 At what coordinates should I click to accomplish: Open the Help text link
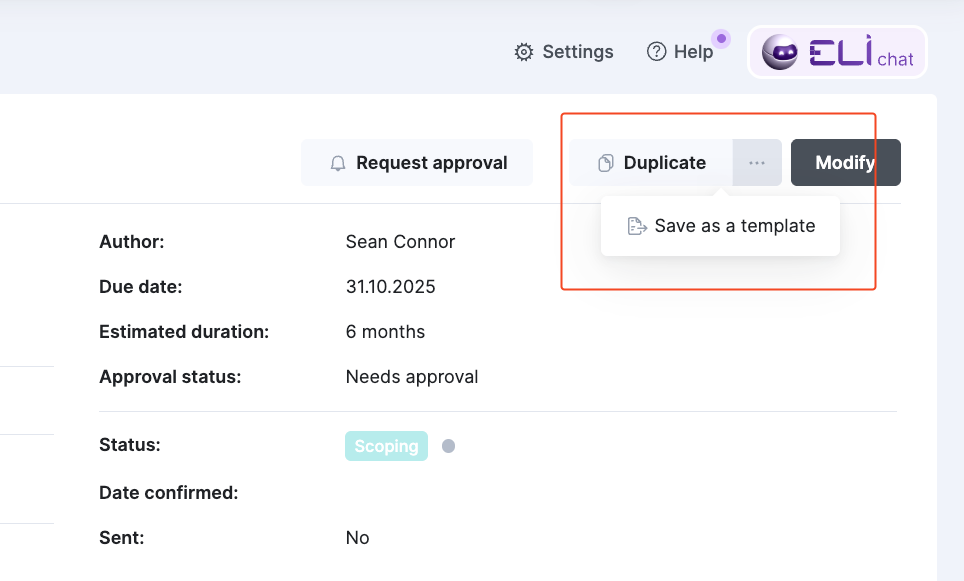click(693, 52)
